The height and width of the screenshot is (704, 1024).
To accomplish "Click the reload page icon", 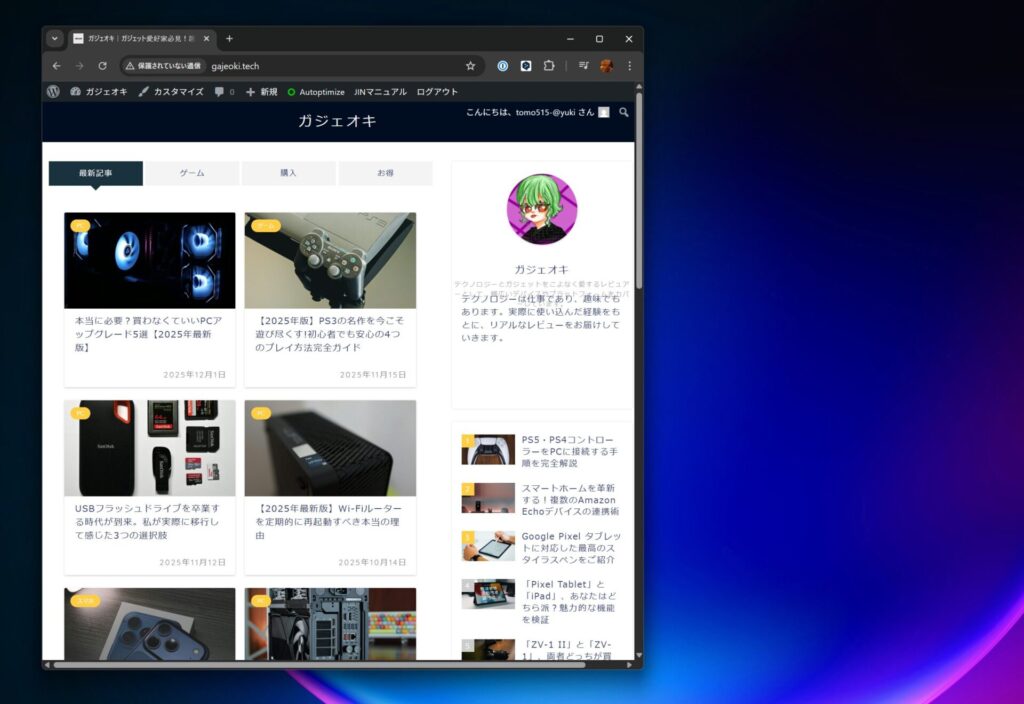I will tap(102, 66).
